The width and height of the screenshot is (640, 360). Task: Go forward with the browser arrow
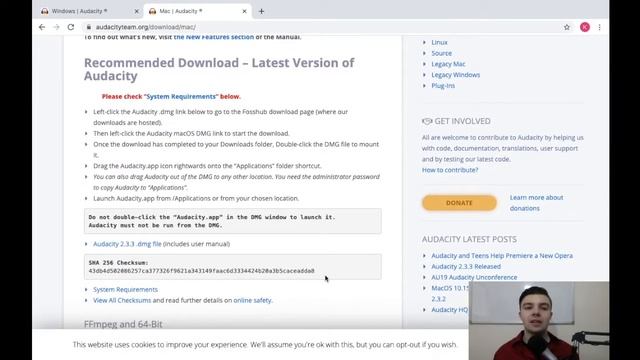pyautogui.click(x=56, y=27)
